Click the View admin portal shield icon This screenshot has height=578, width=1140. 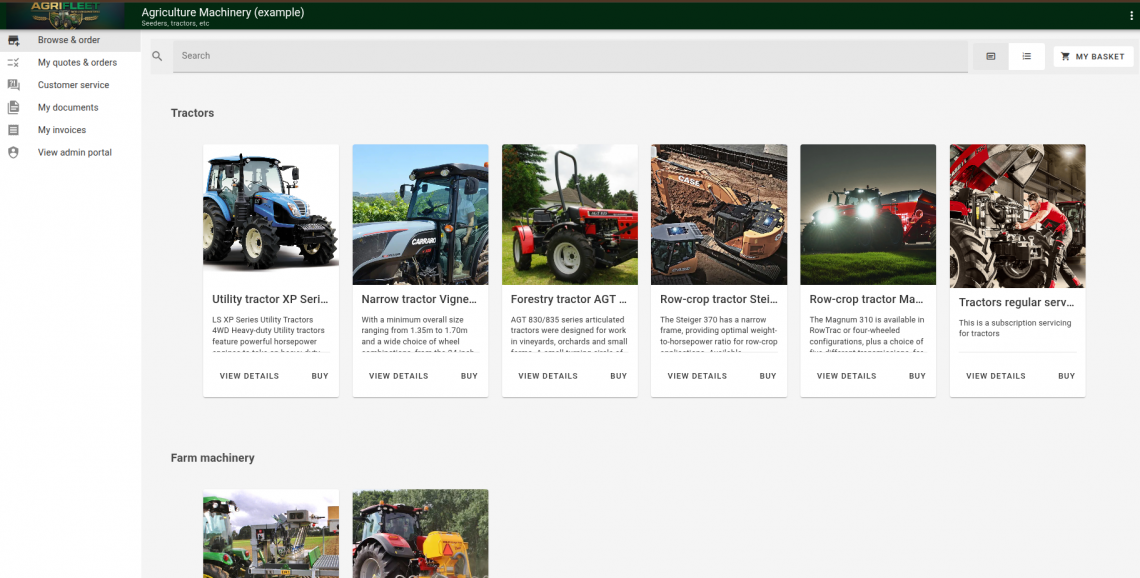[x=13, y=153]
